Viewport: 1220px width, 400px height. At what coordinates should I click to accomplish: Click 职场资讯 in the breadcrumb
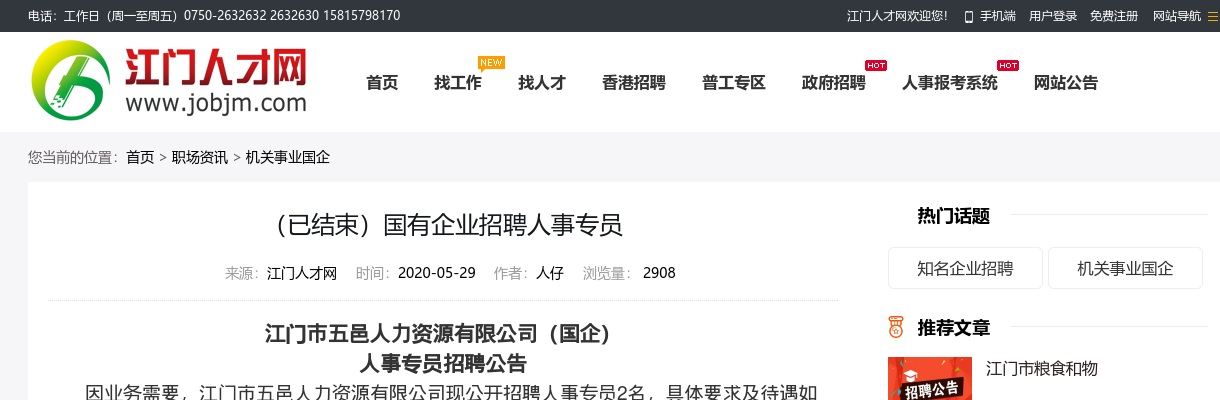click(x=199, y=157)
